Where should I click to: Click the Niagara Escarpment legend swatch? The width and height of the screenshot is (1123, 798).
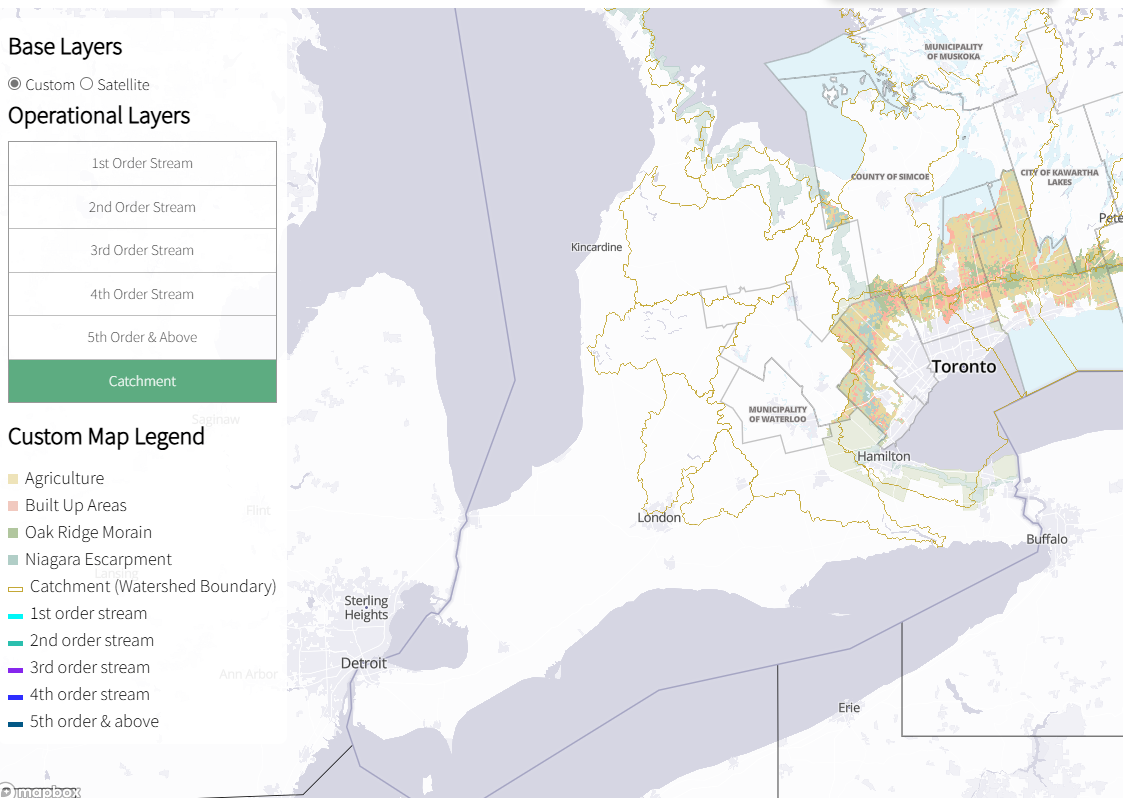[13, 560]
